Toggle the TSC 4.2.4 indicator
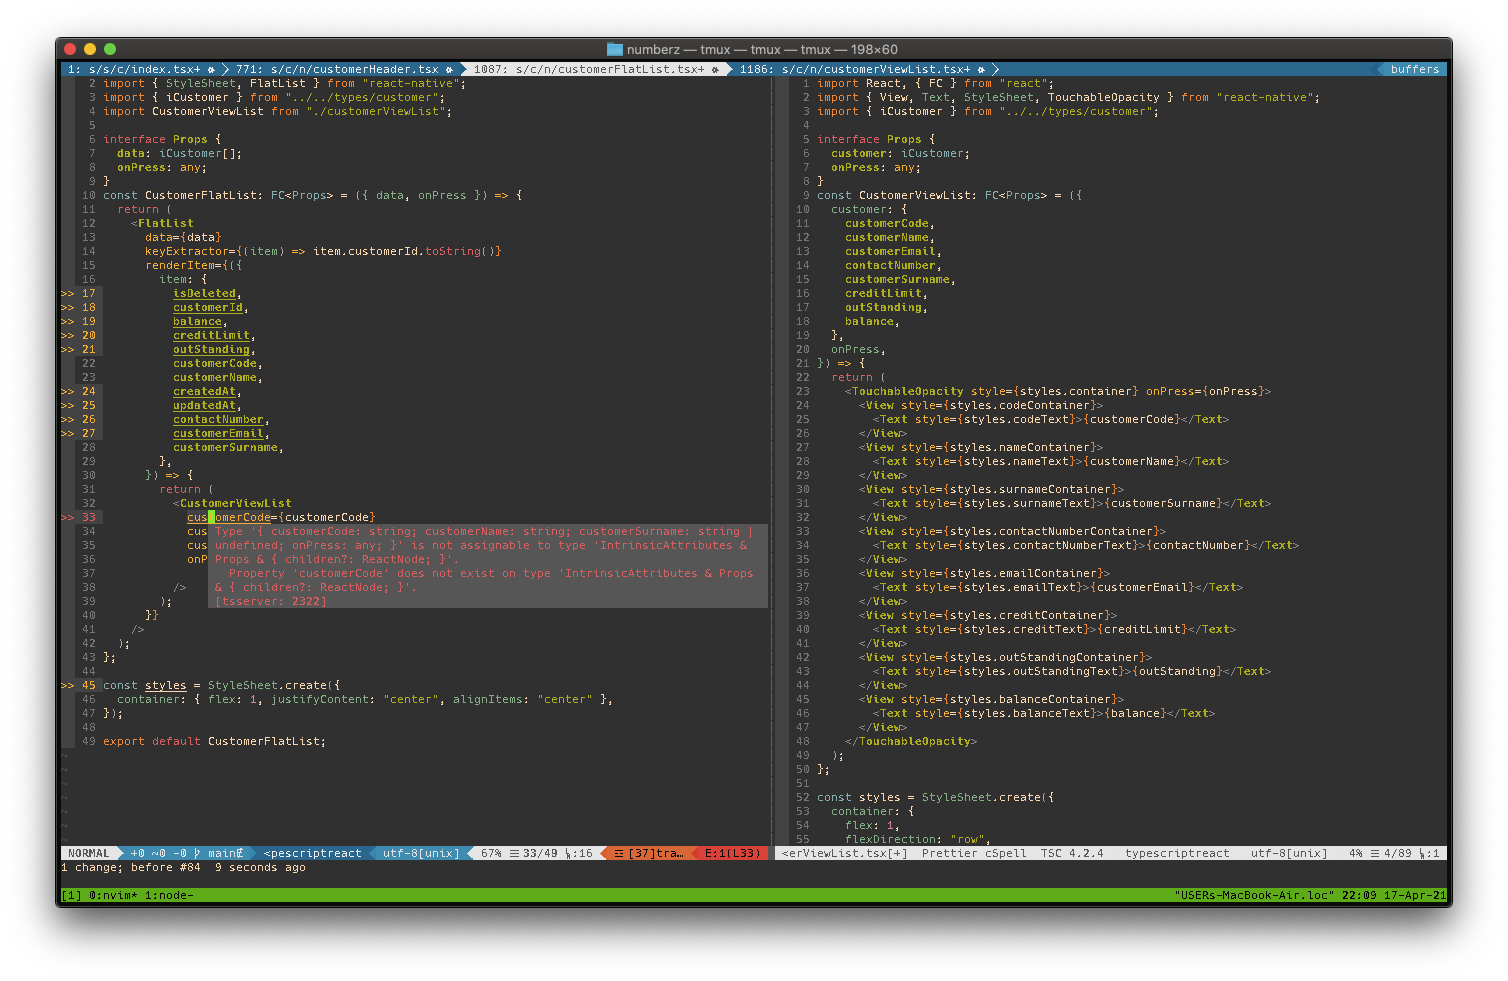The image size is (1508, 981). click(1074, 853)
